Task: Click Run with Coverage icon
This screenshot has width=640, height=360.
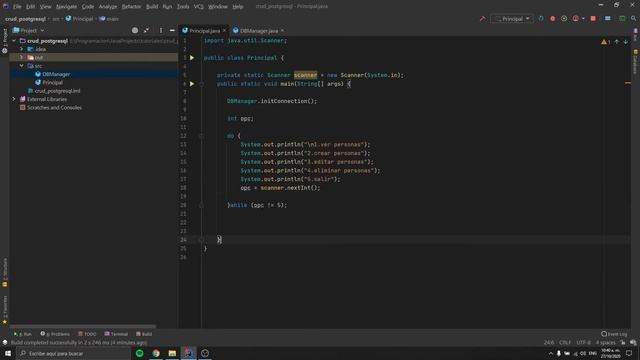Action: tap(564, 19)
